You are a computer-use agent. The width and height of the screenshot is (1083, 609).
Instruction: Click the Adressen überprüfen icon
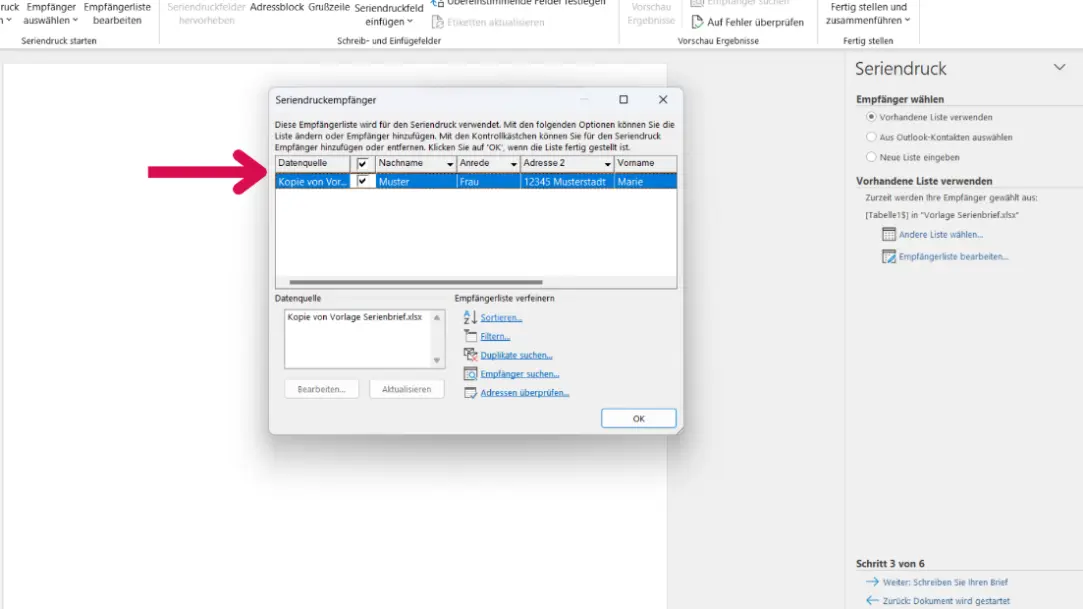coord(470,393)
